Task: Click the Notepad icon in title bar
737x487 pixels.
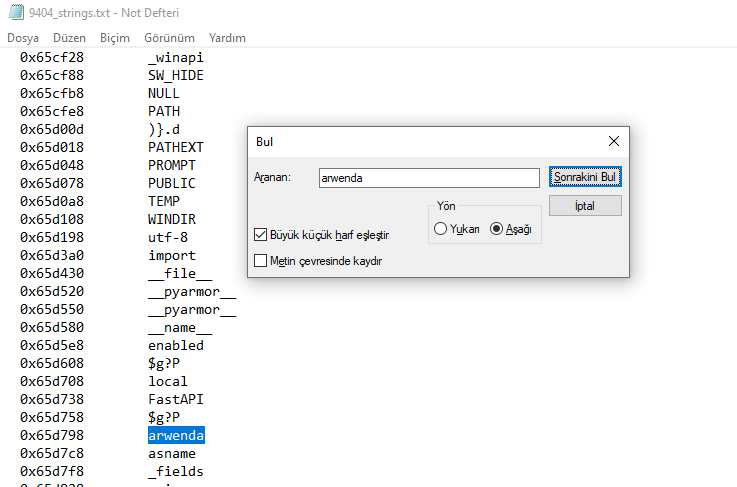Action: pyautogui.click(x=16, y=12)
